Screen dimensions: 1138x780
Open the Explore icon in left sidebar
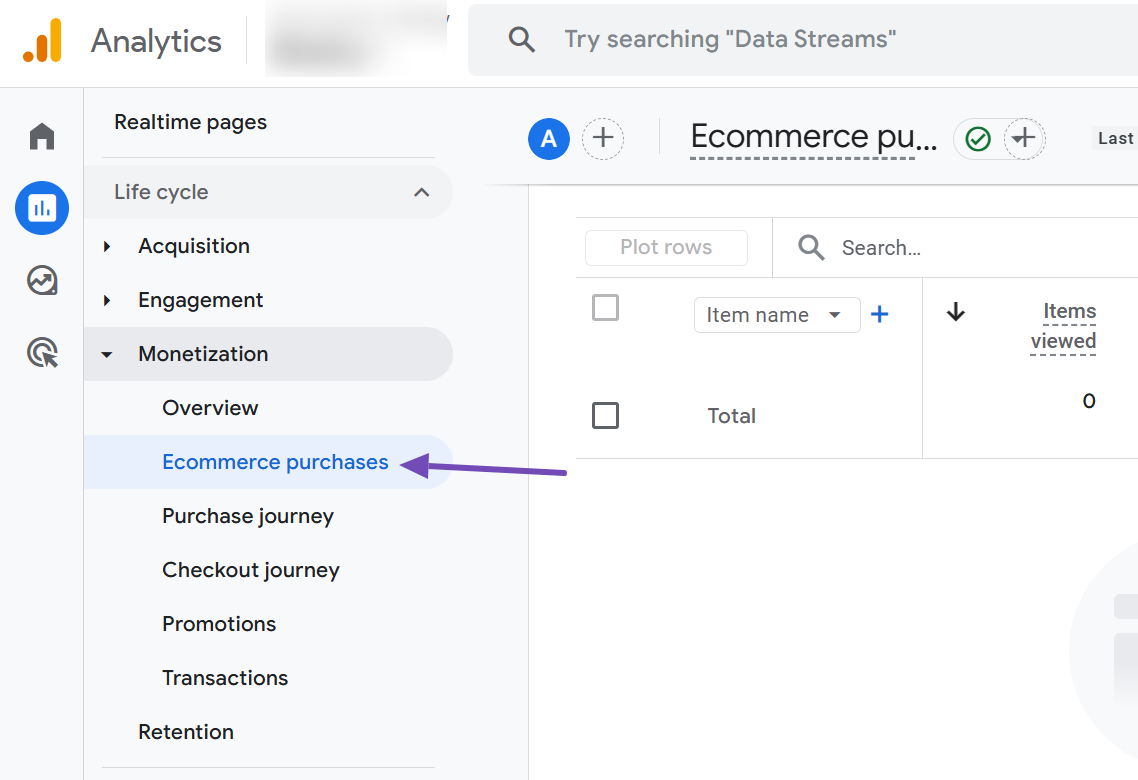click(x=41, y=281)
